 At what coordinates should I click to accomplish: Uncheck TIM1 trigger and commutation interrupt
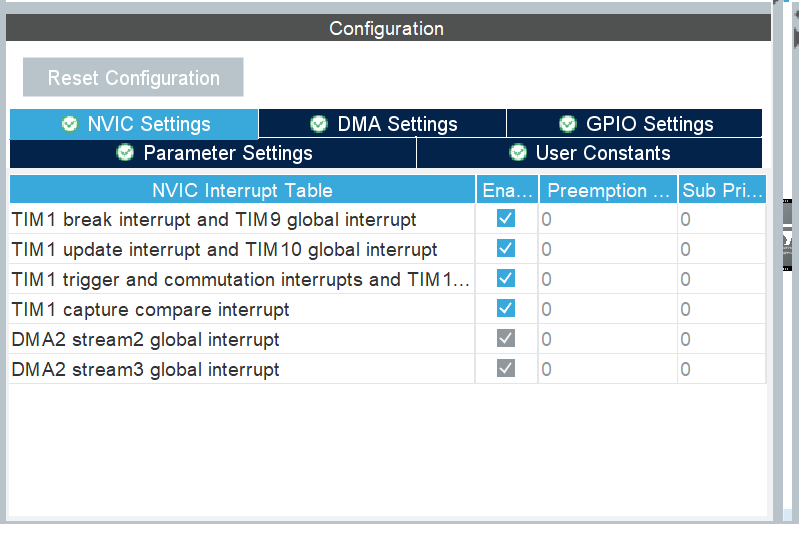506,279
